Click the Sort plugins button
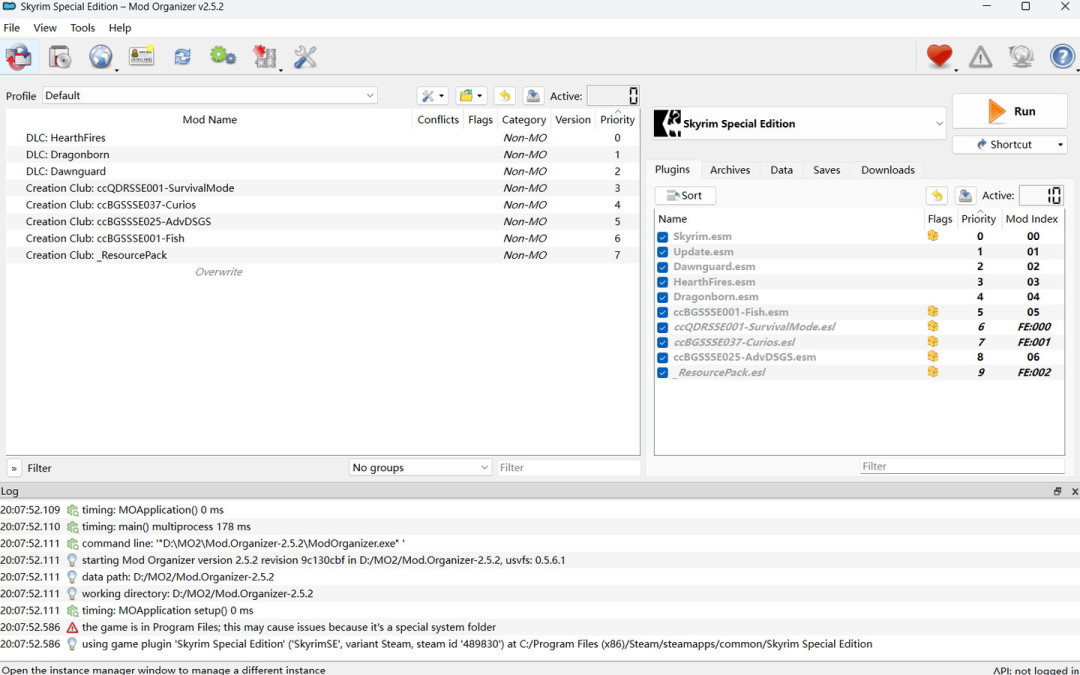The height and width of the screenshot is (675, 1080). click(x=685, y=196)
